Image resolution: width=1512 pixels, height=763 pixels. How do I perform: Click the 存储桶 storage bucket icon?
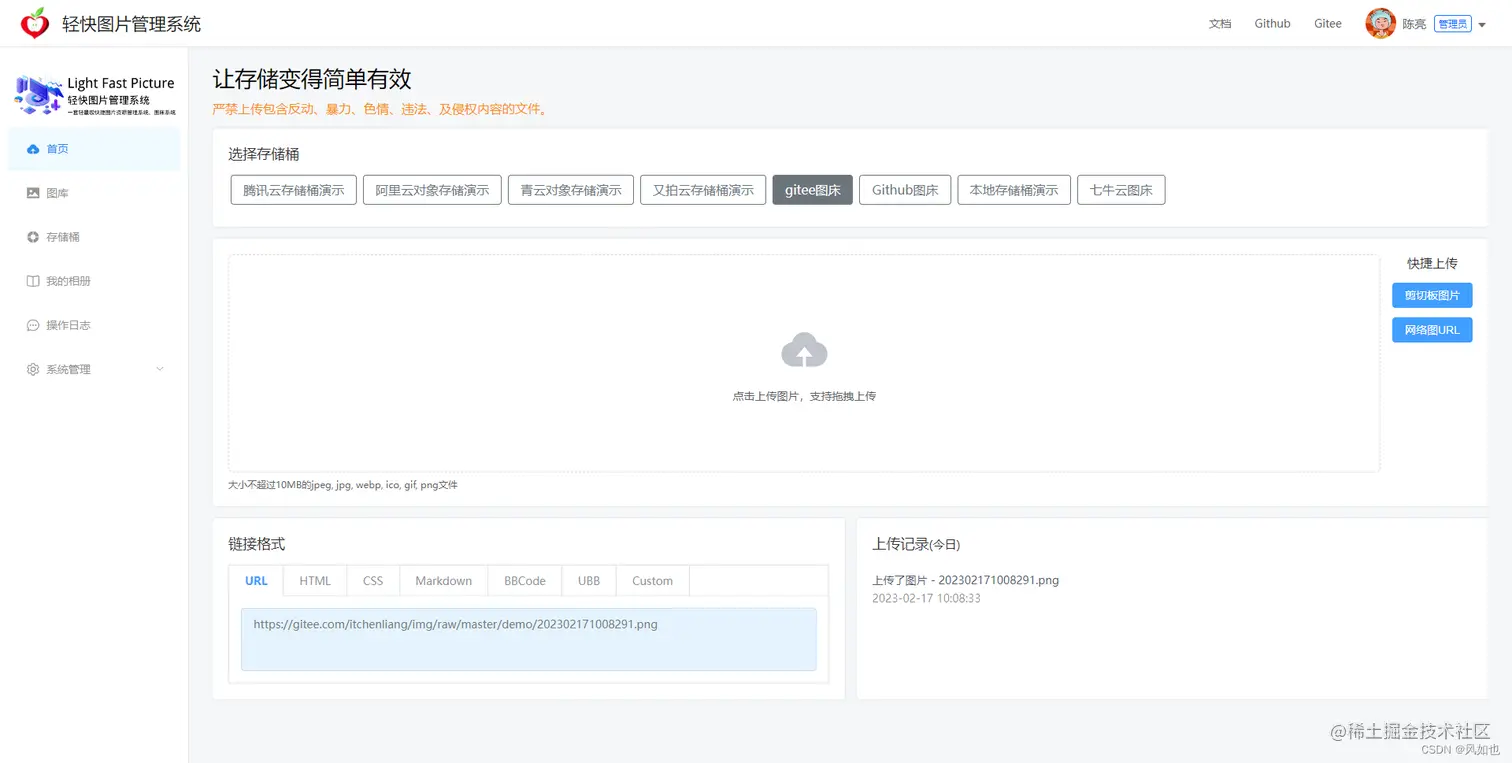point(36,236)
